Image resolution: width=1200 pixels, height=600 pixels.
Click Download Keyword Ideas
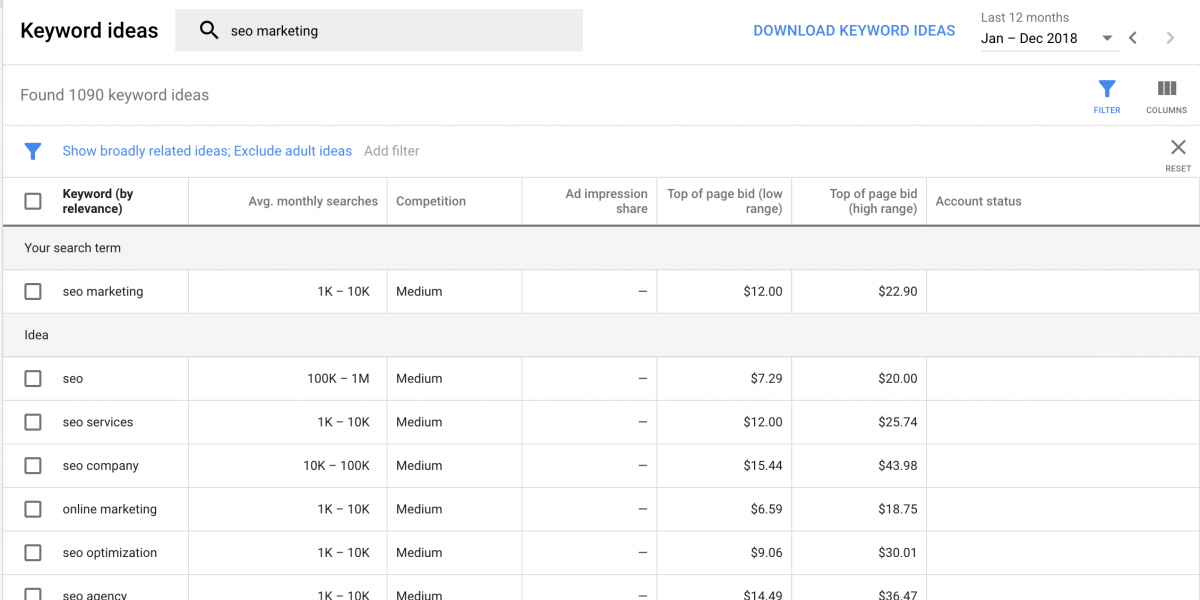coord(854,31)
